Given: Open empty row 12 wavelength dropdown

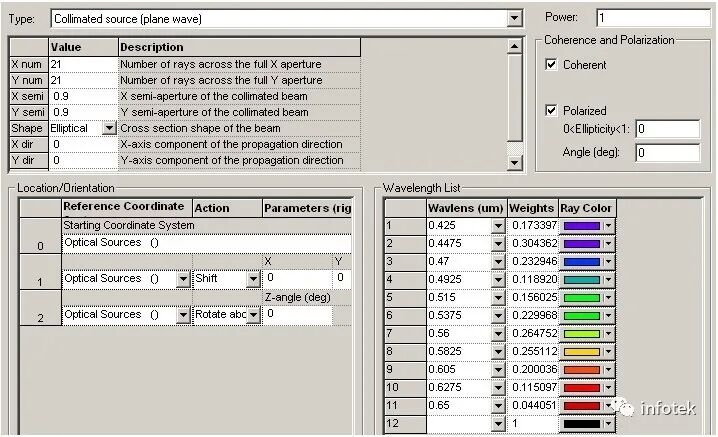Looking at the screenshot, I should coord(498,424).
